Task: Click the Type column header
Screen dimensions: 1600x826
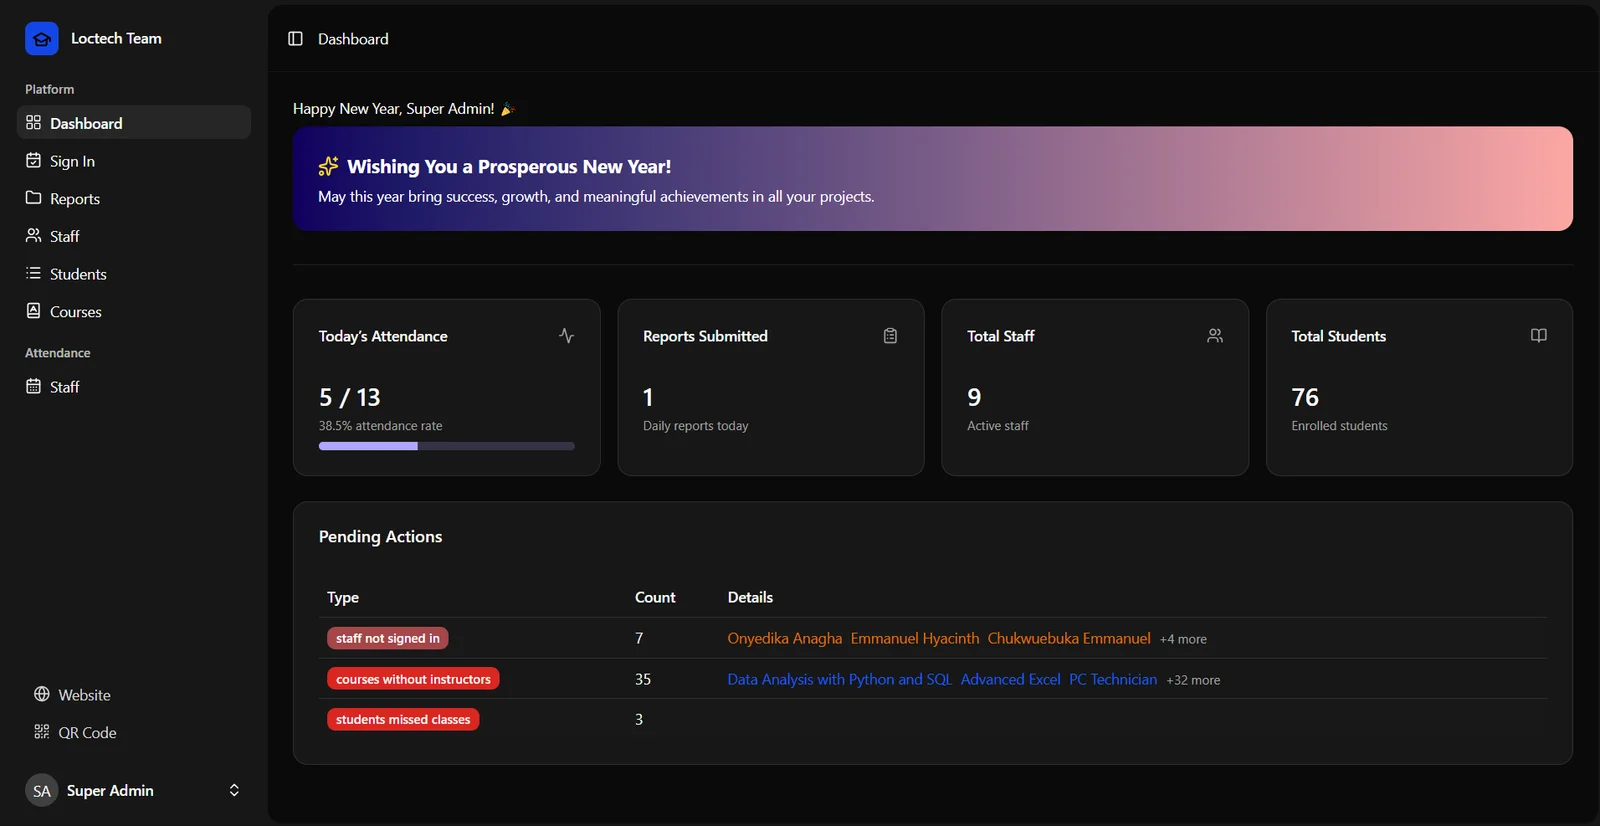Action: (343, 597)
